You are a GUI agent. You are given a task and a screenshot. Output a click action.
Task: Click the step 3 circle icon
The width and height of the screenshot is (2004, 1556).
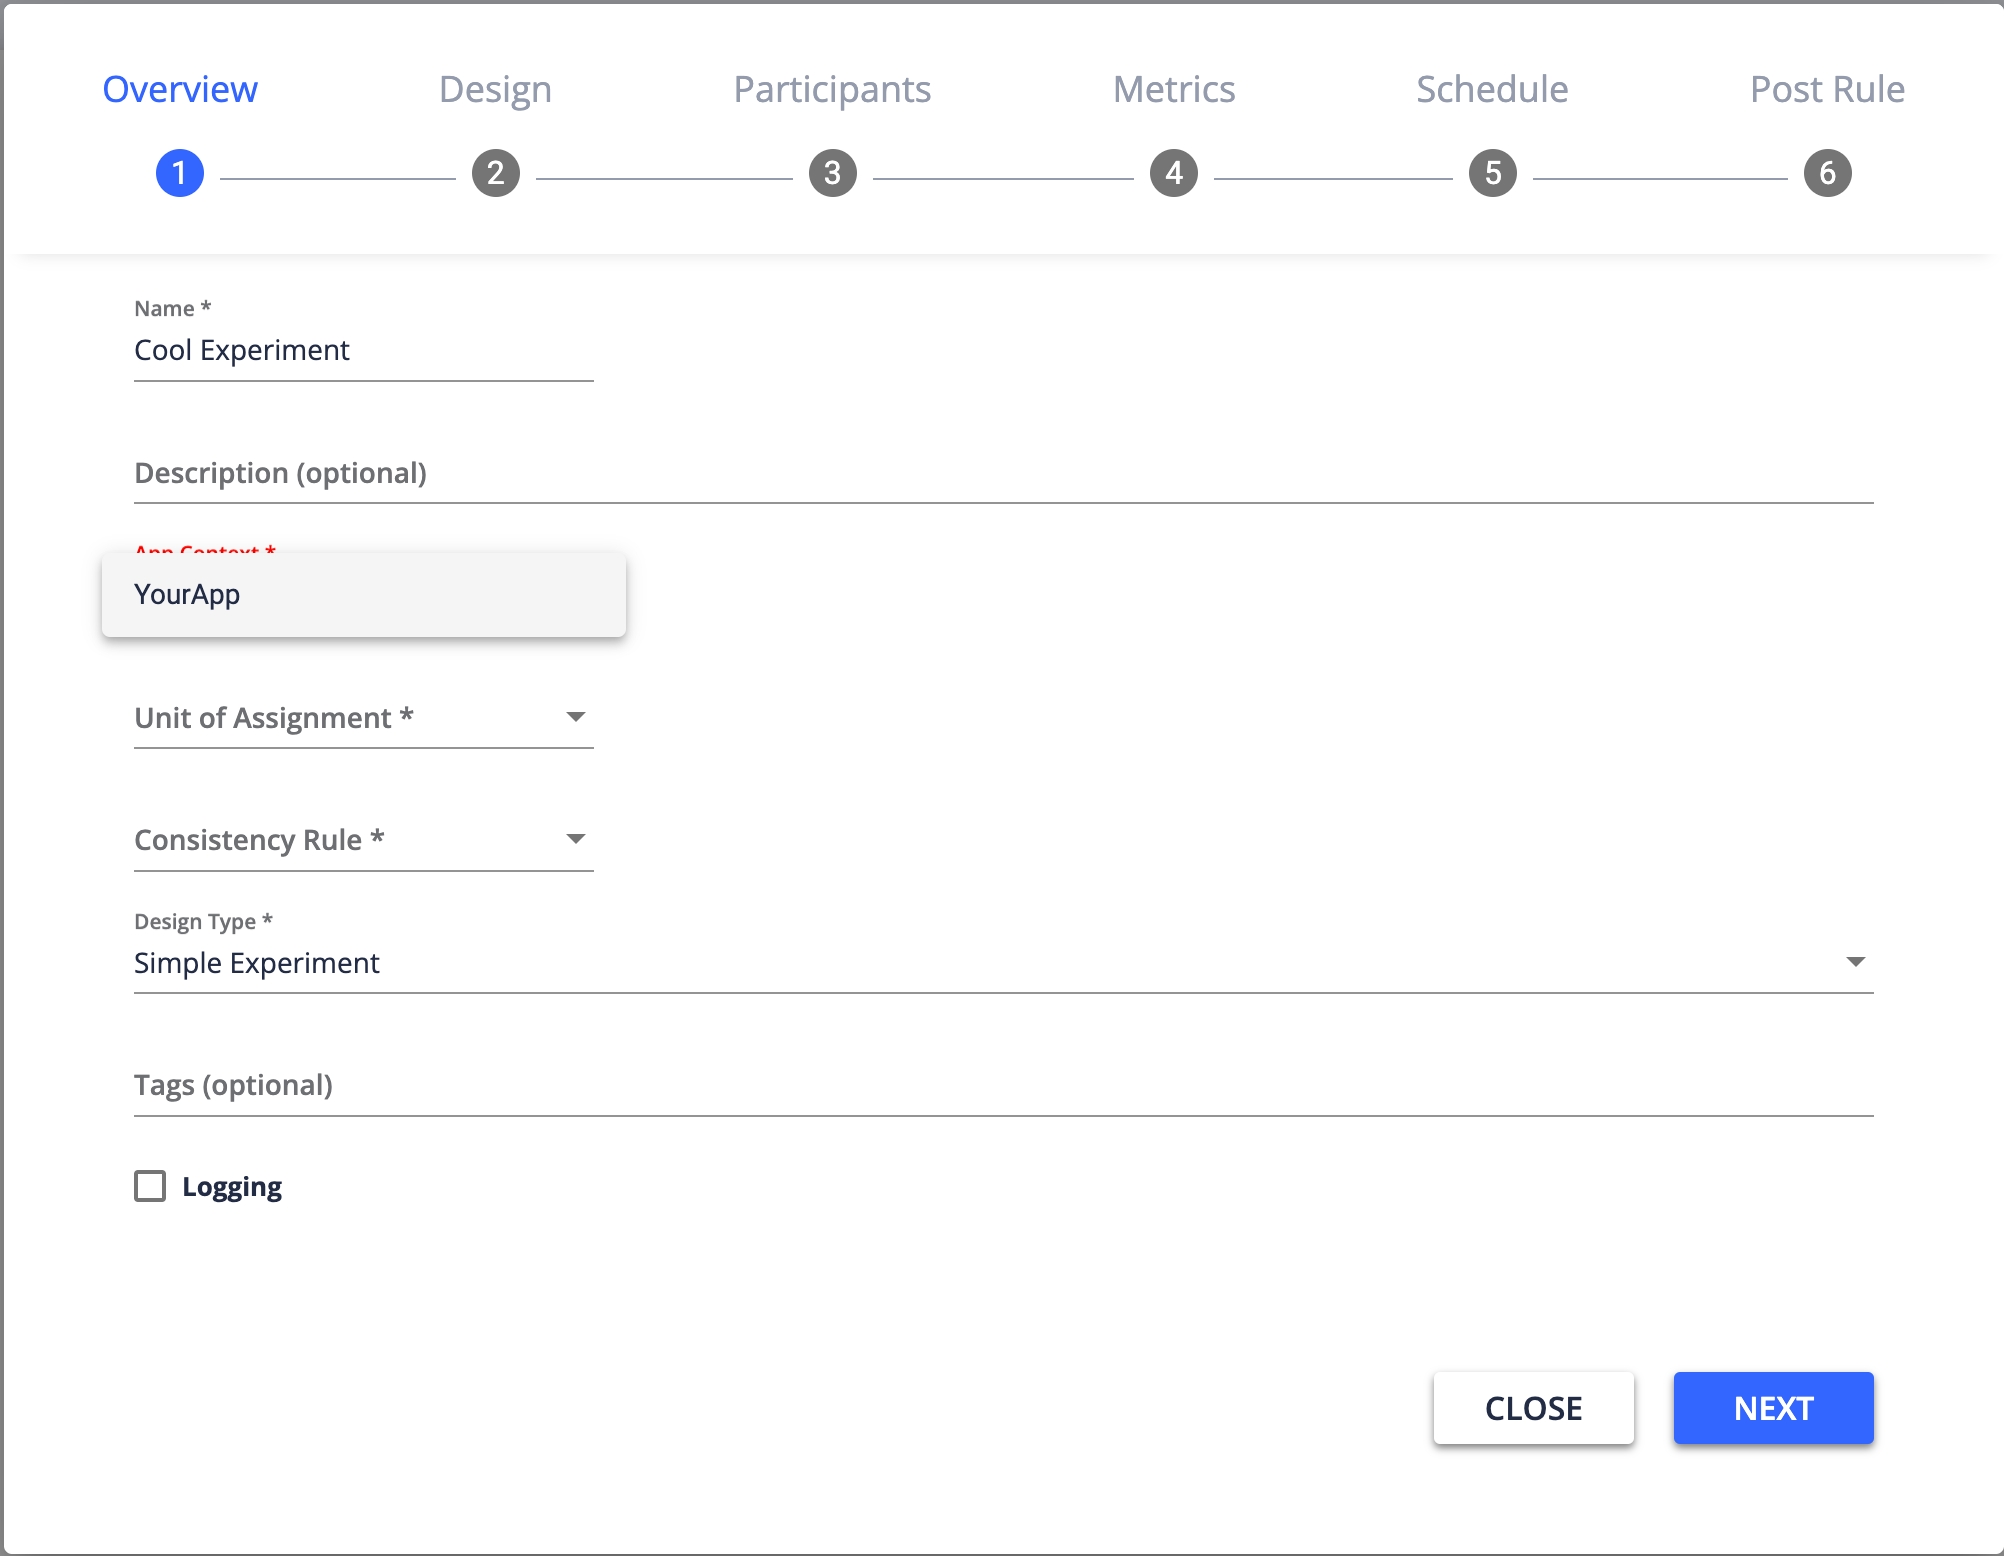click(x=833, y=174)
